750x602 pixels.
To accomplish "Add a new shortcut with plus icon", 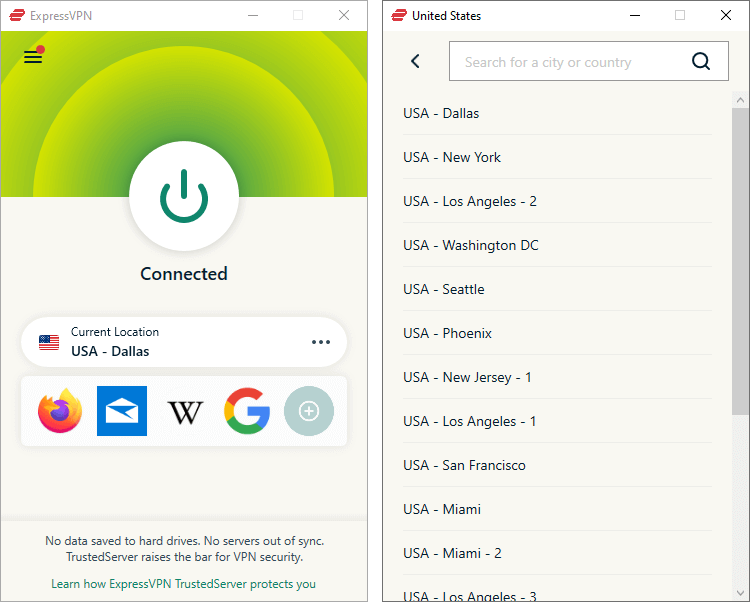I will [309, 411].
